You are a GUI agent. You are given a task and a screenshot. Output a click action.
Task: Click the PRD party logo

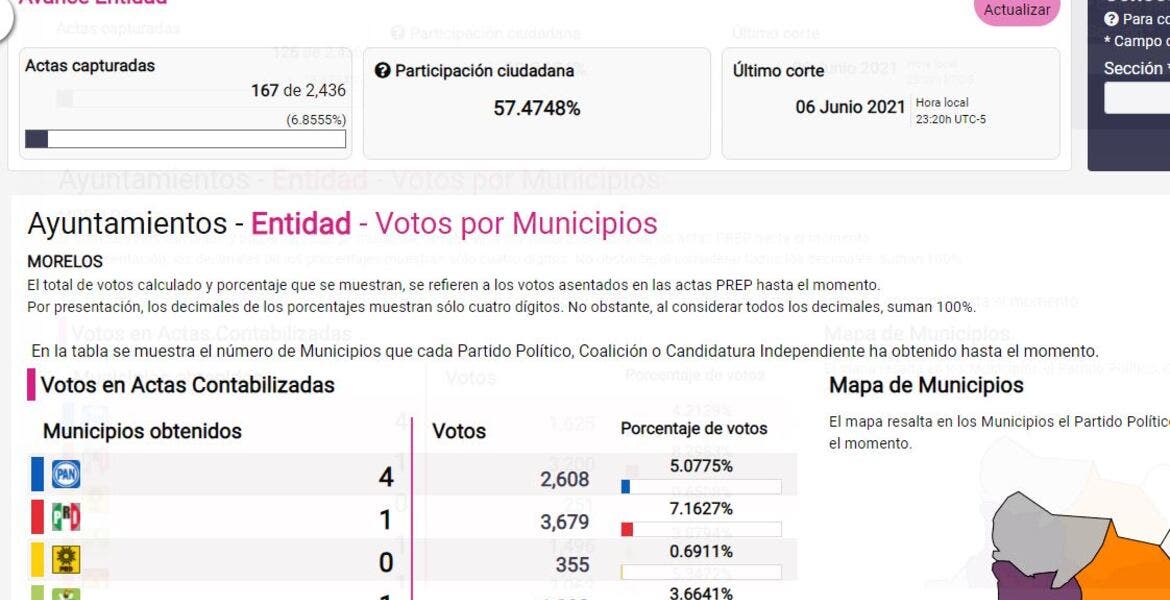(66, 560)
